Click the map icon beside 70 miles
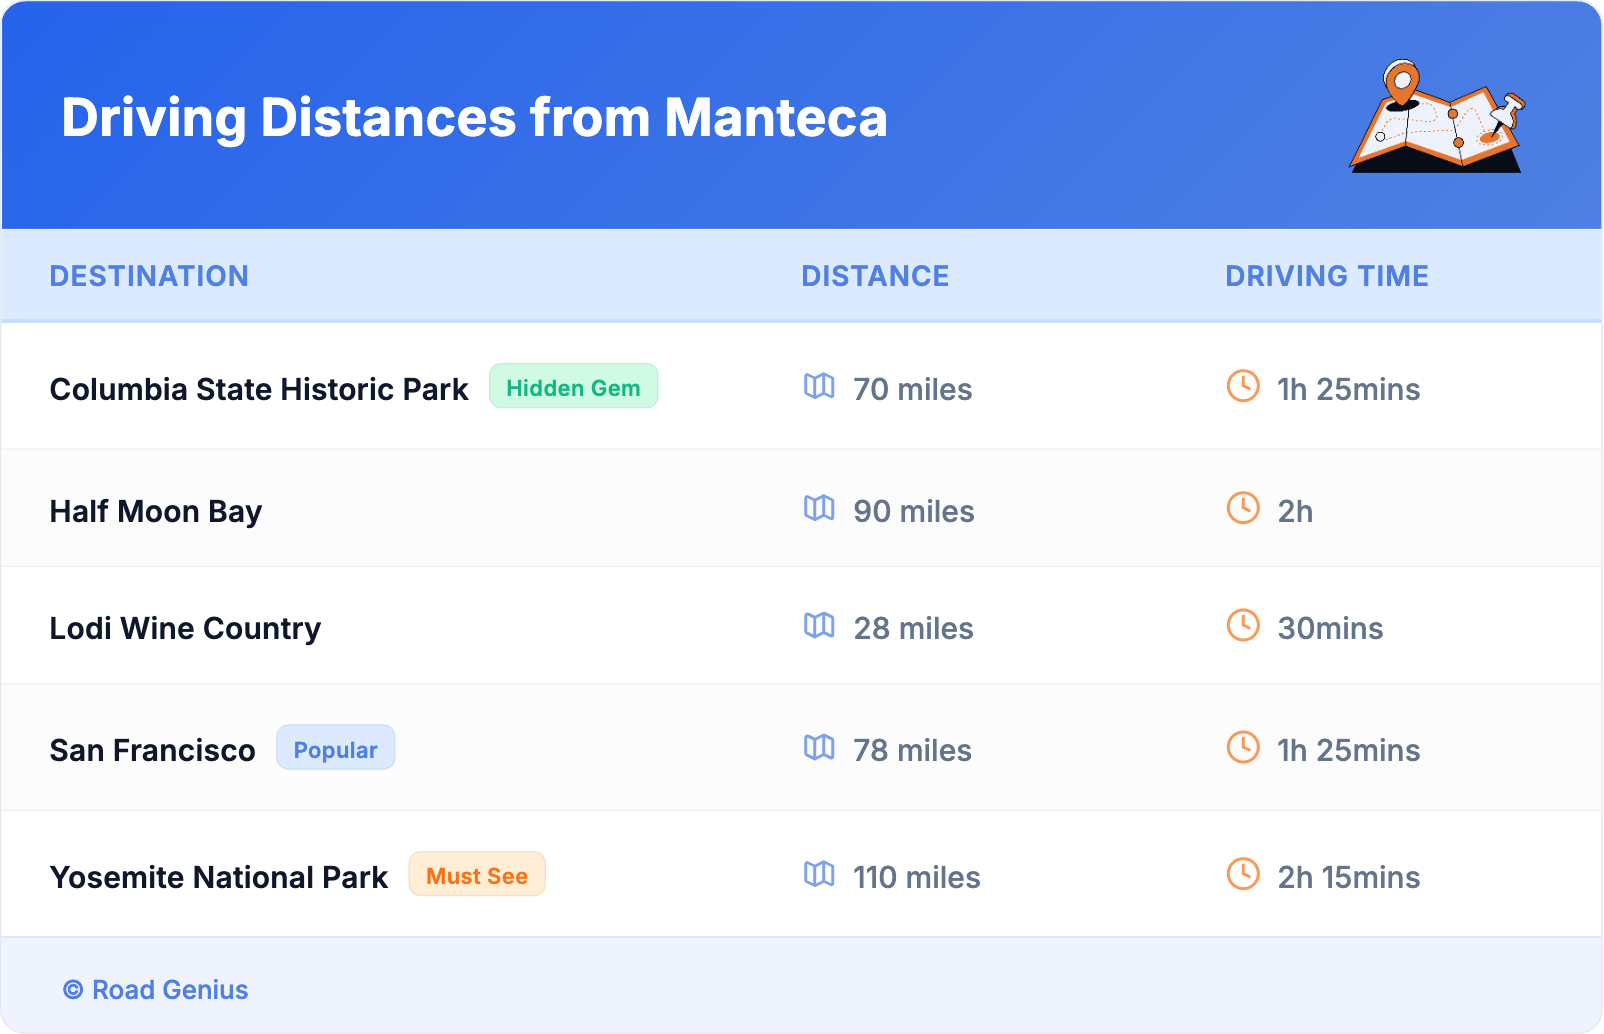 819,386
